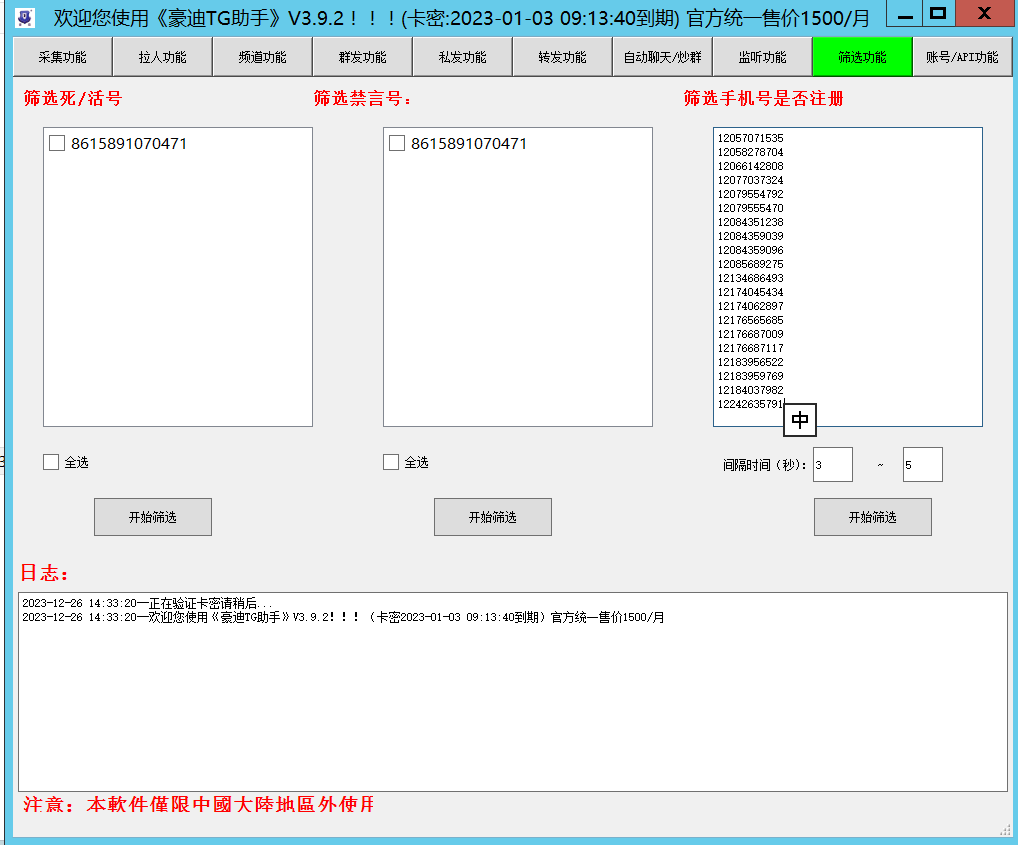
Task: Click the 中 input method indicator
Action: (x=800, y=420)
